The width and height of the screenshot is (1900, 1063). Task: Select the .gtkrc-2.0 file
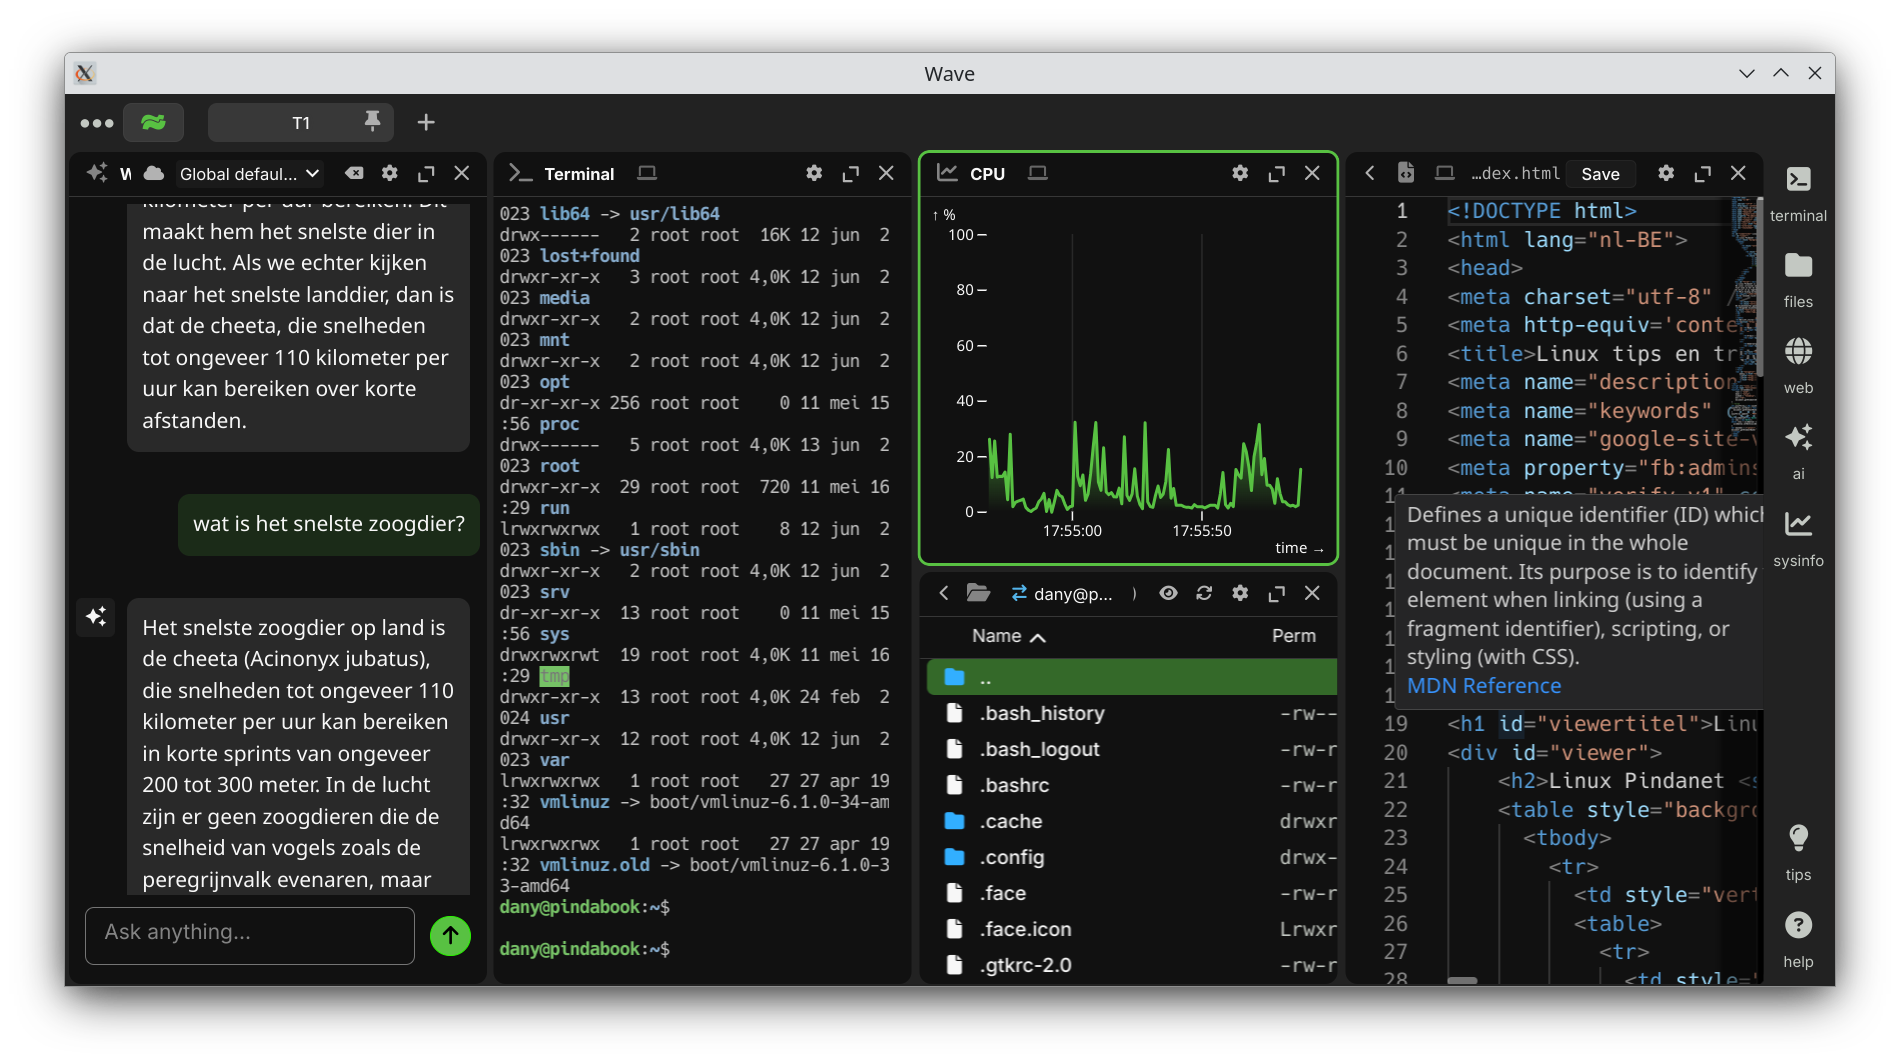coord(1131,965)
